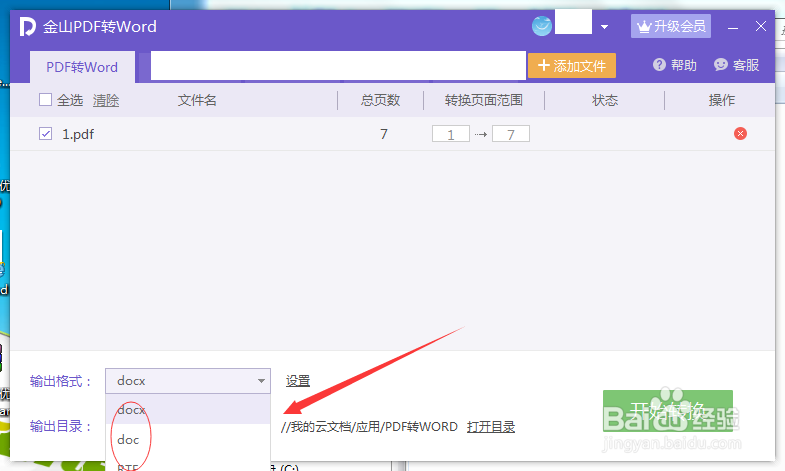Click the 打开目录 open folder link
Image resolution: width=785 pixels, height=471 pixels.
491,427
